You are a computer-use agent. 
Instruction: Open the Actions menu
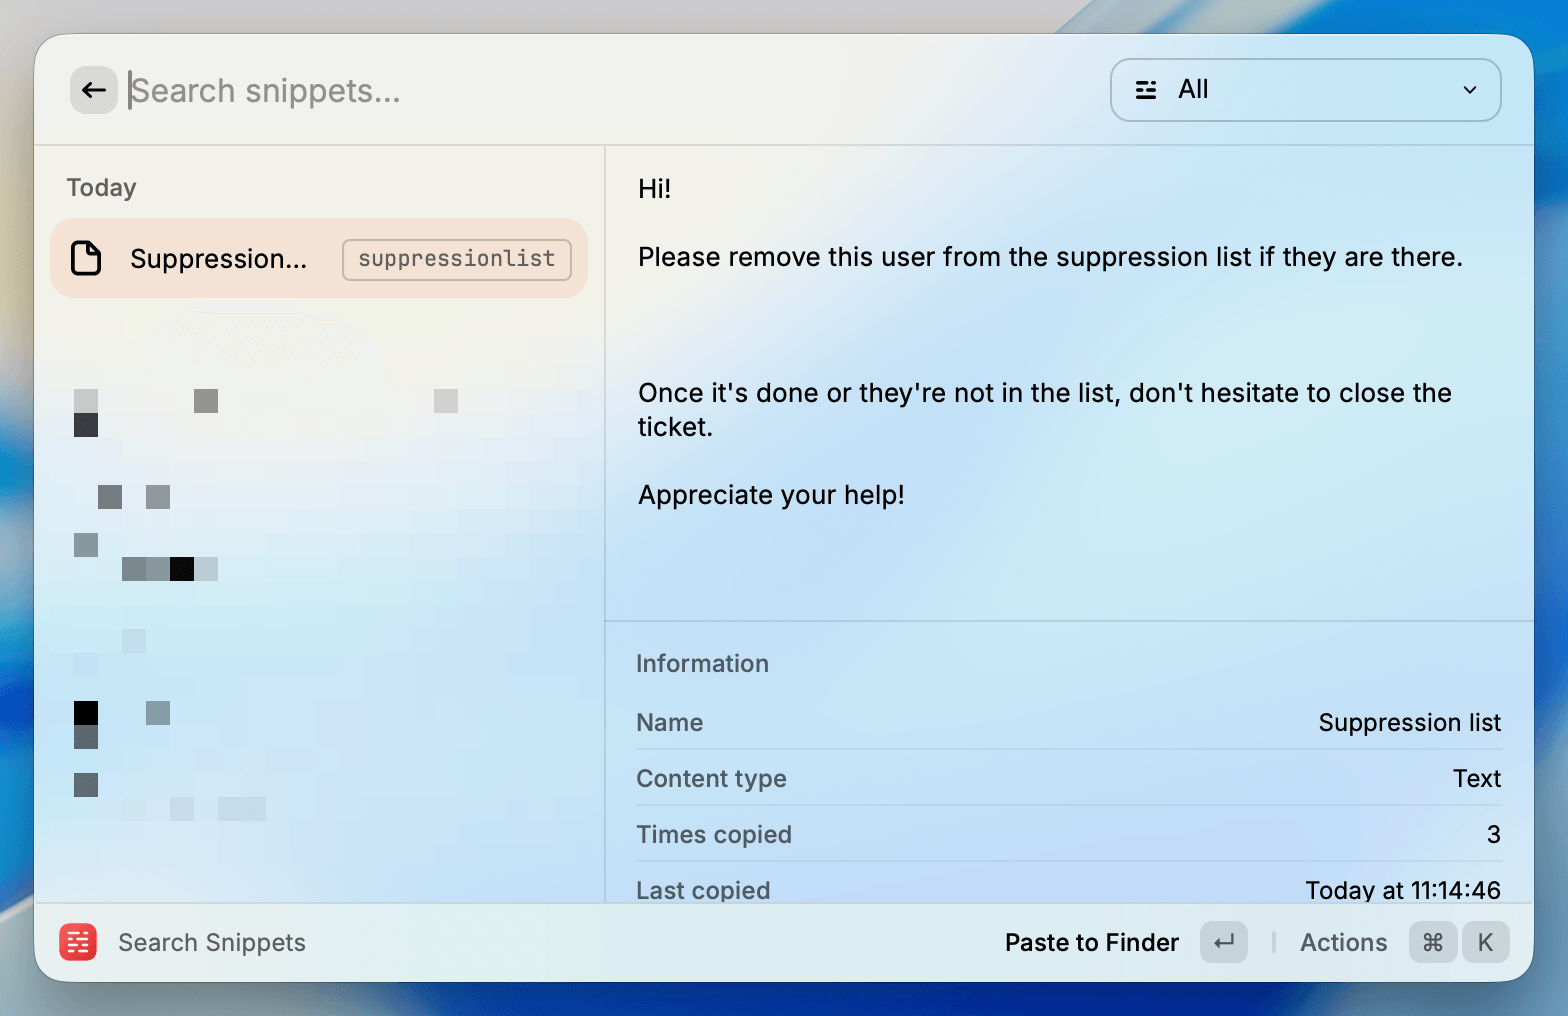(1343, 942)
